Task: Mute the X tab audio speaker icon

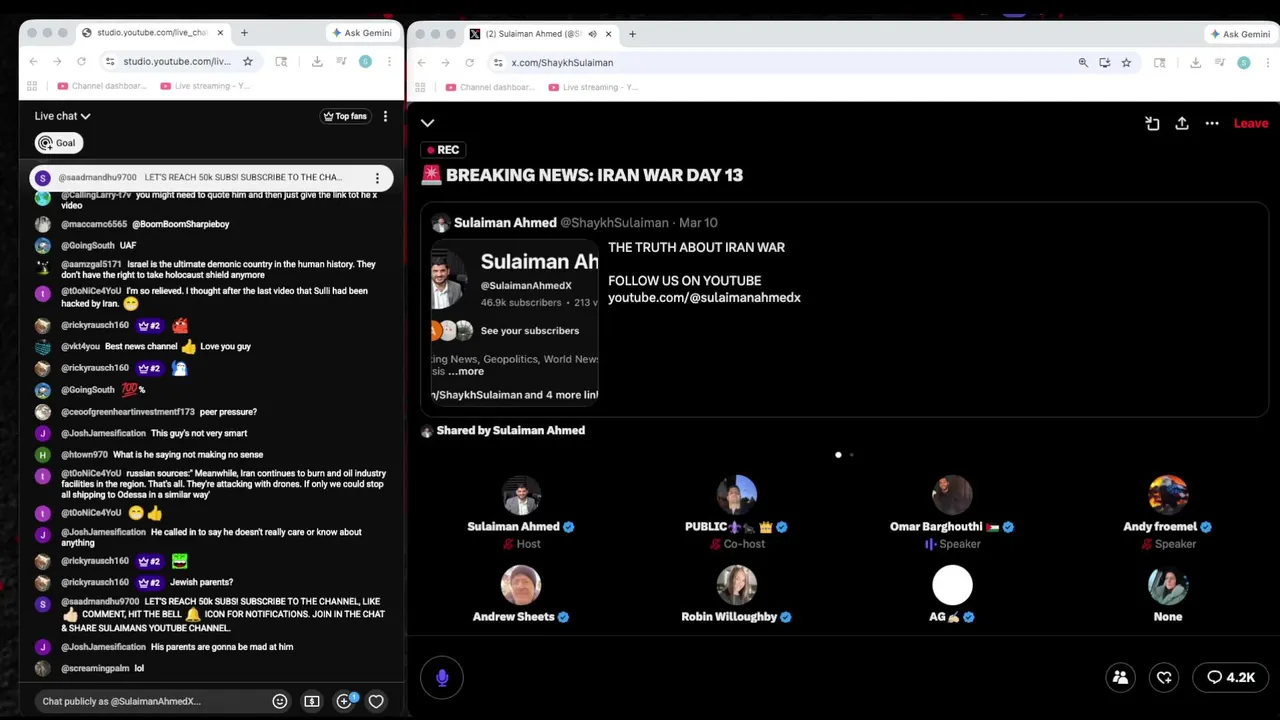Action: pos(592,33)
